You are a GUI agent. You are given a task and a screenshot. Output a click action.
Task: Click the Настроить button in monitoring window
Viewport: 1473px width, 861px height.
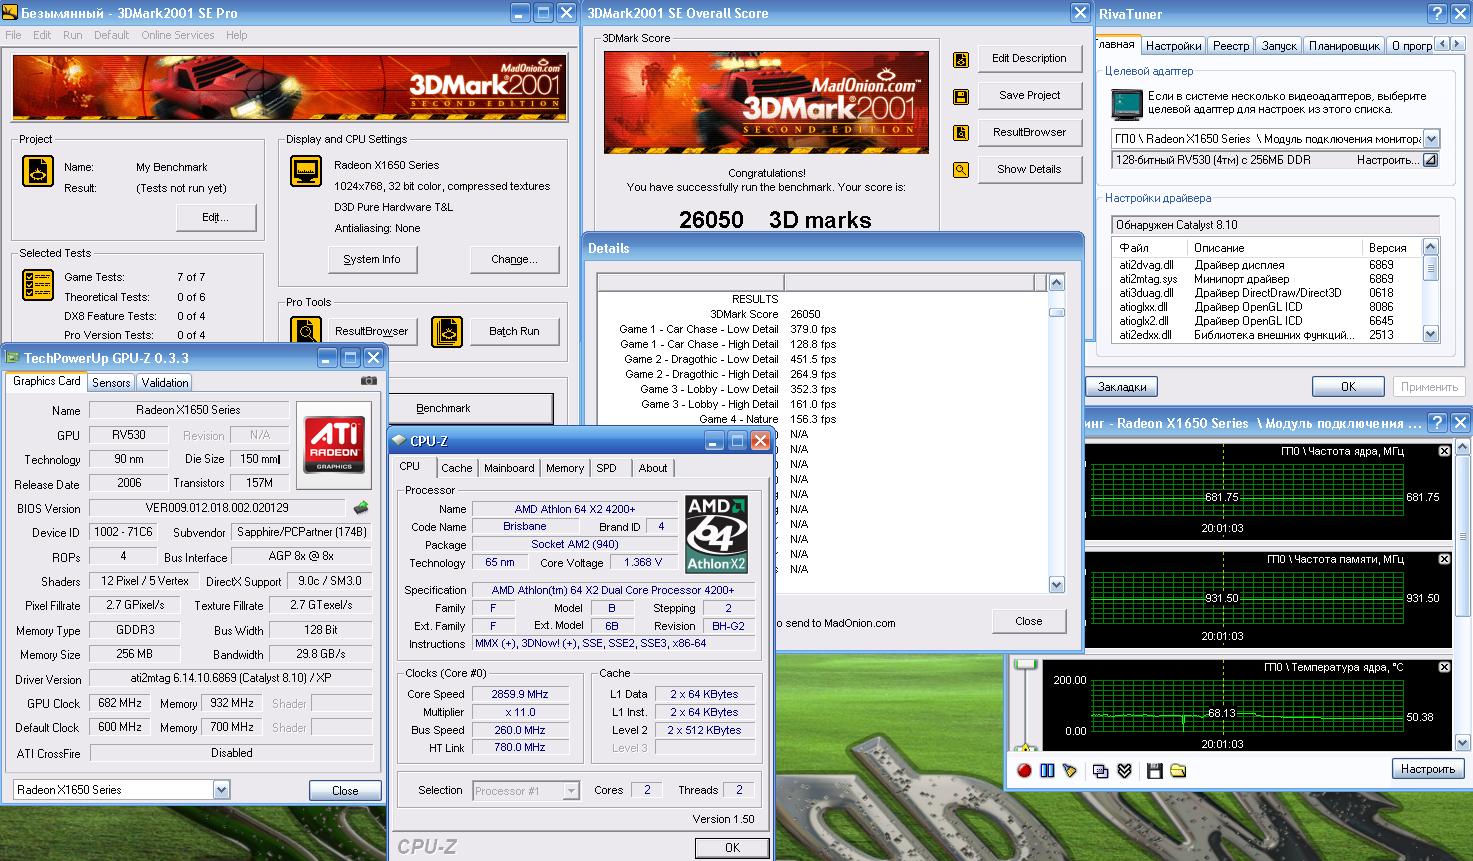tap(1427, 769)
